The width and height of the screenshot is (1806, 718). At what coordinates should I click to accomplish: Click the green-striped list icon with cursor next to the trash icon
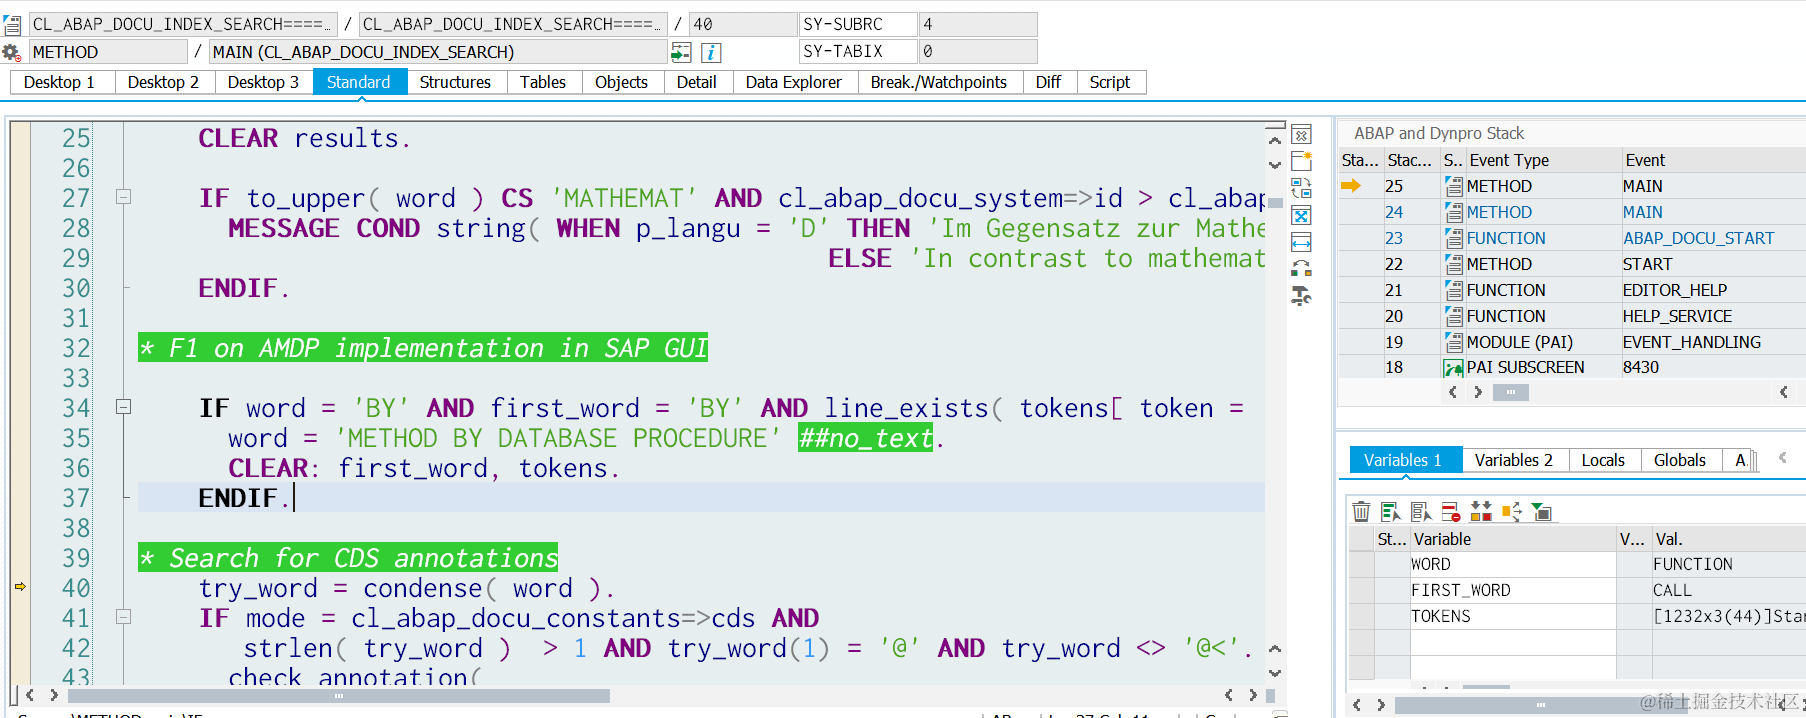point(1391,512)
